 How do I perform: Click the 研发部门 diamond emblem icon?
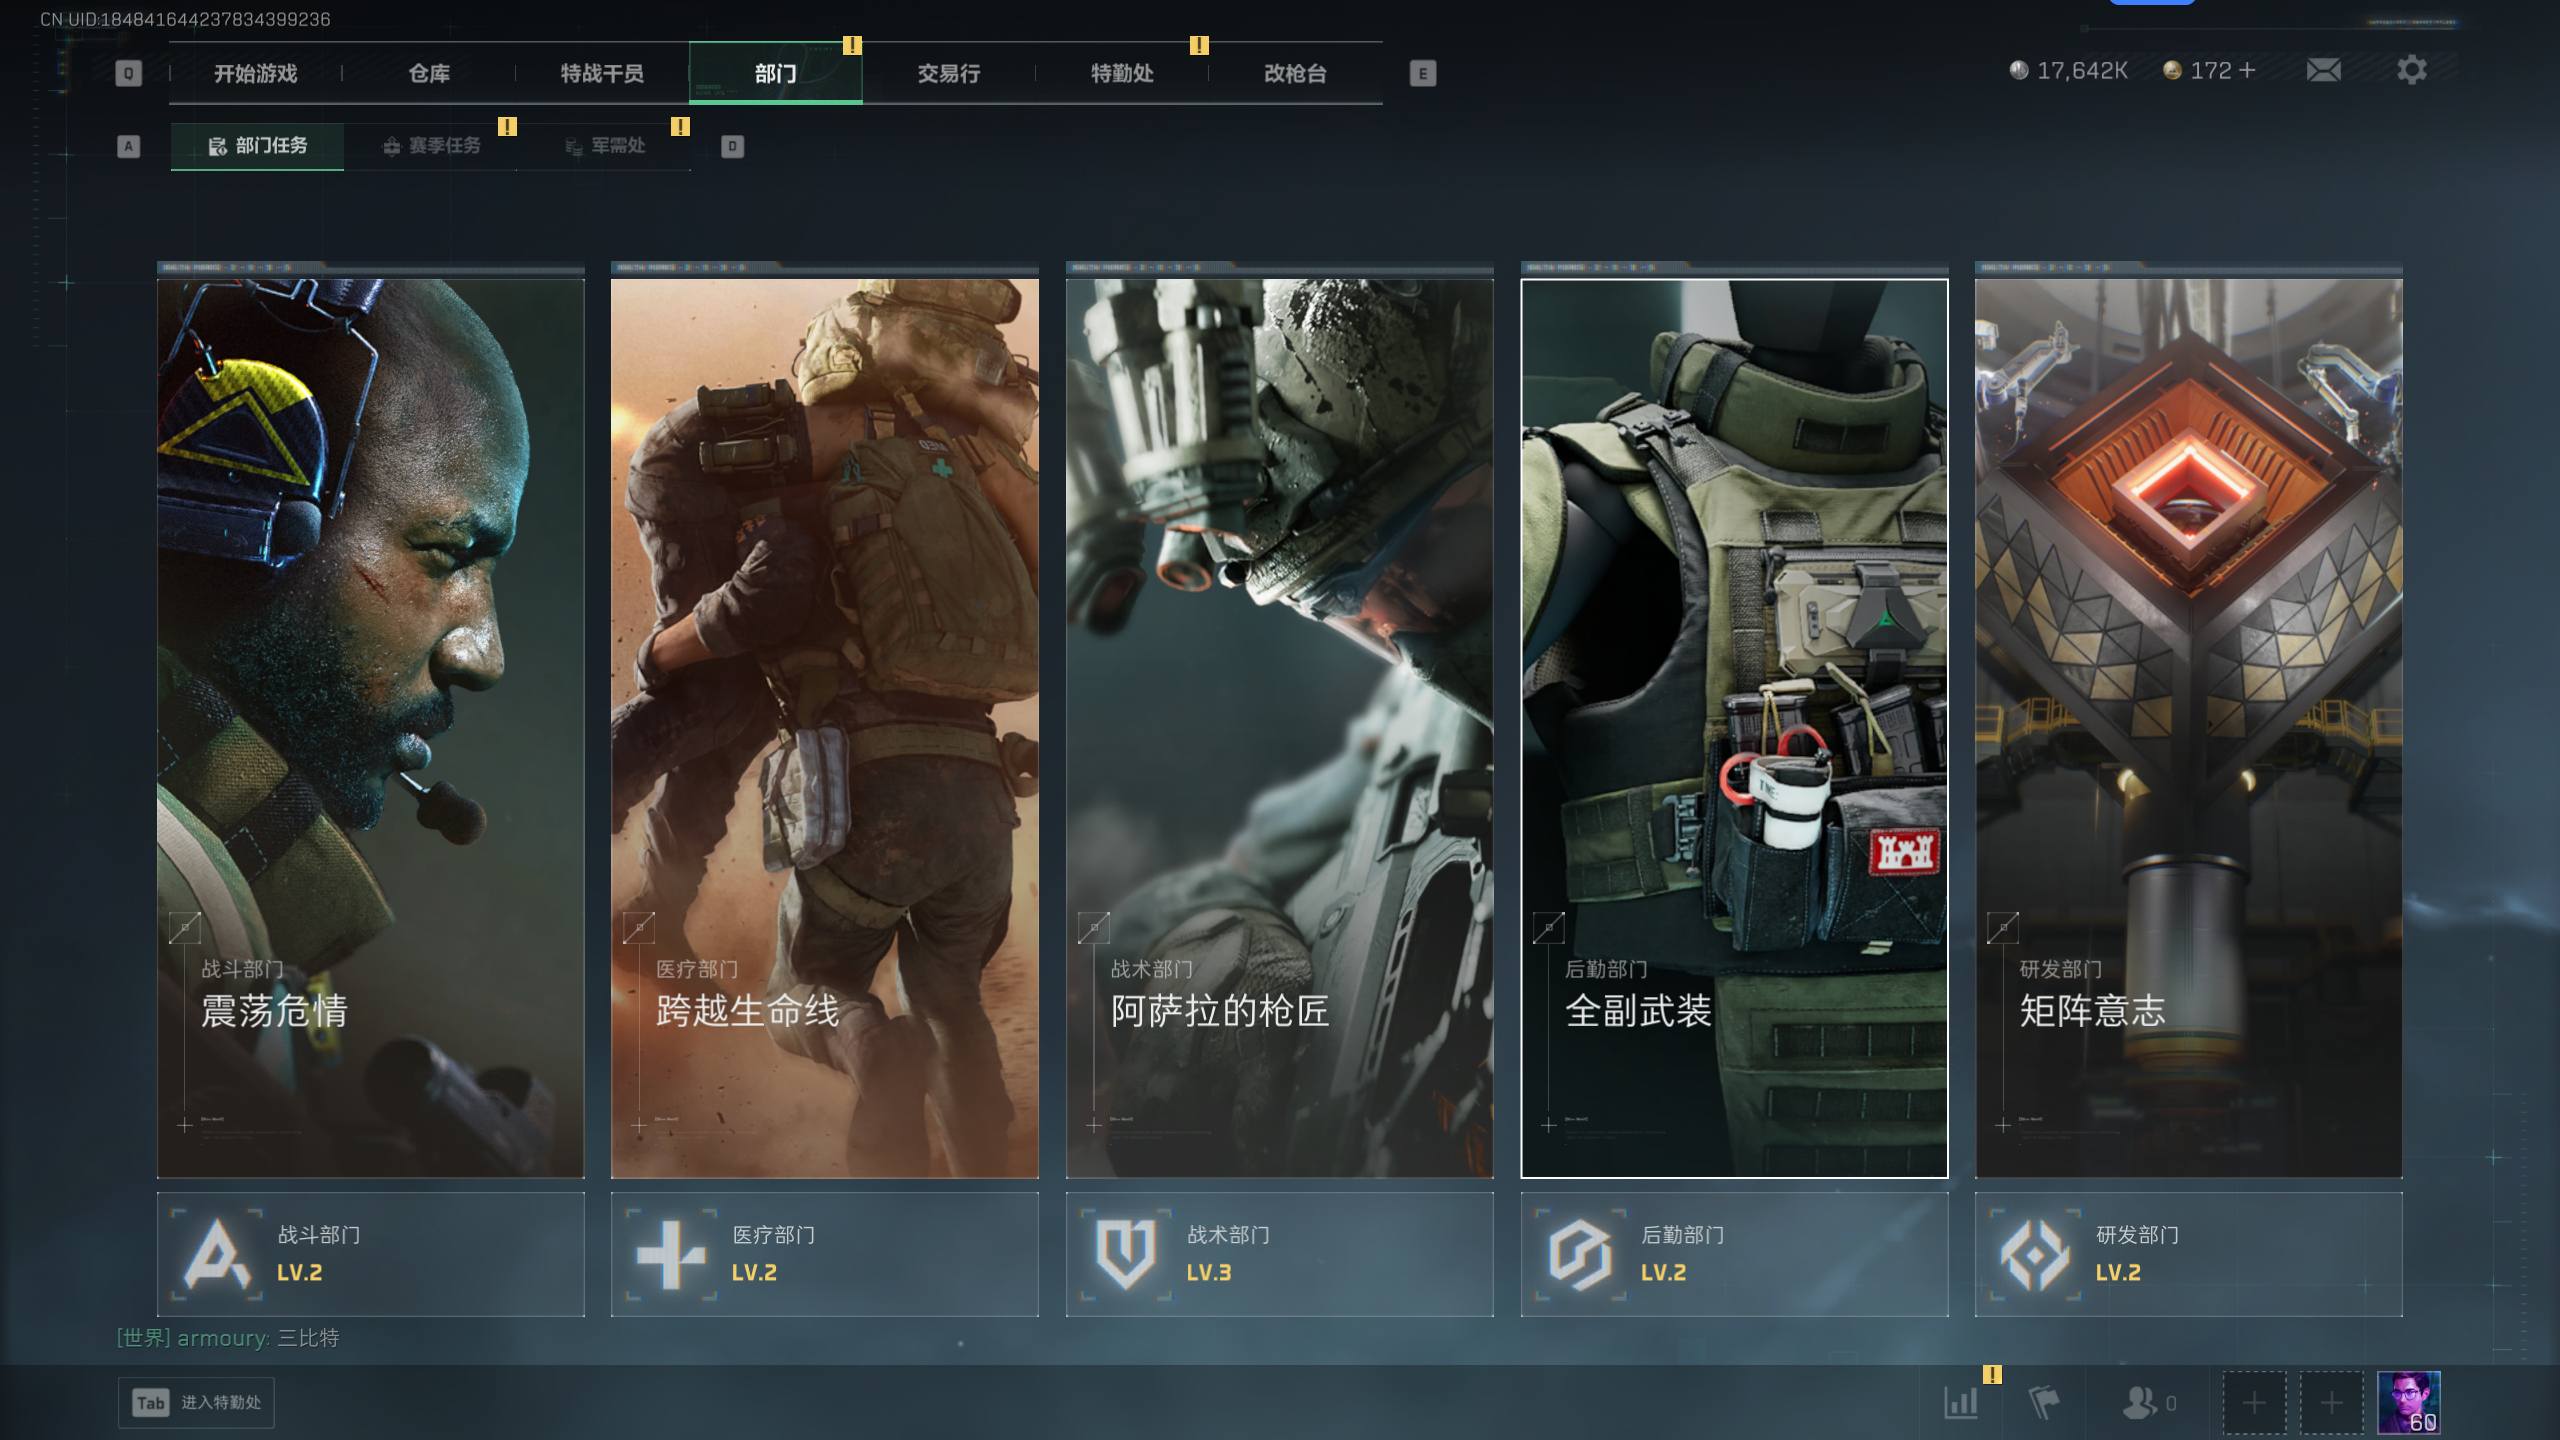pos(2035,1254)
